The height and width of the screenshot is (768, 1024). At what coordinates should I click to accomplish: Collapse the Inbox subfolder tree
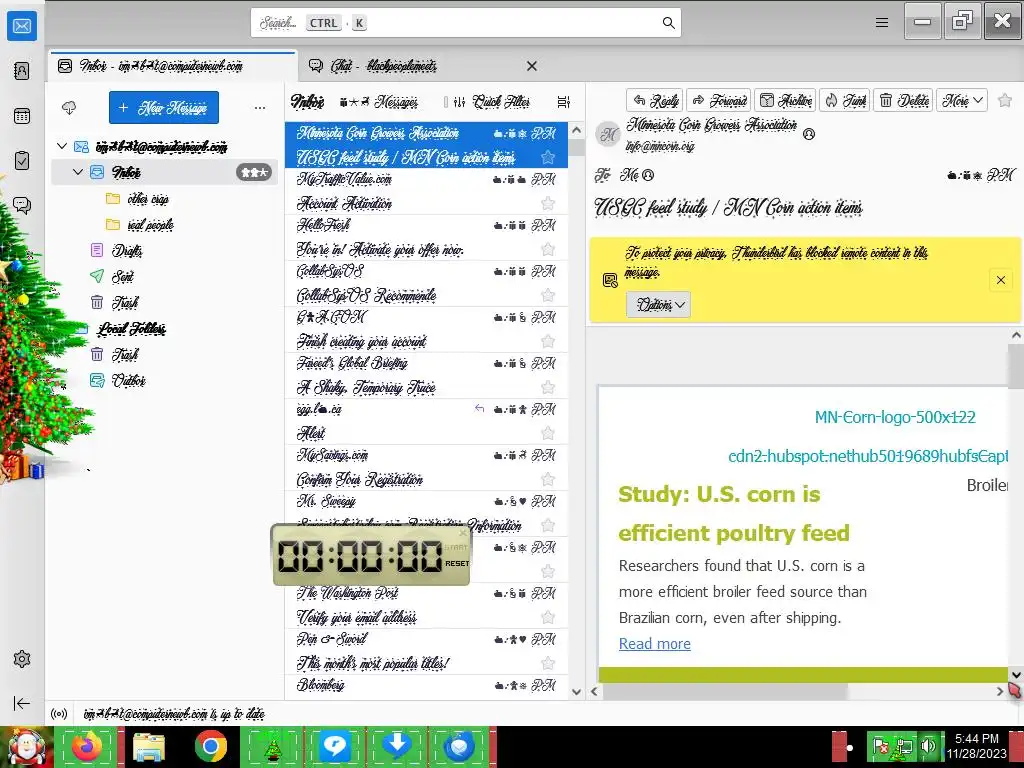78,172
